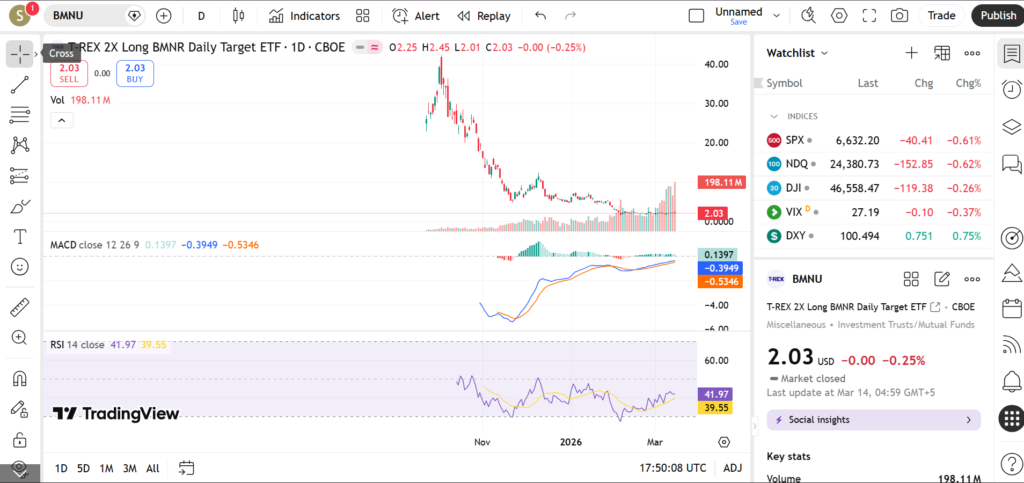Click the red 2.03 price label on scale
This screenshot has width=1024, height=483.
[x=715, y=213]
